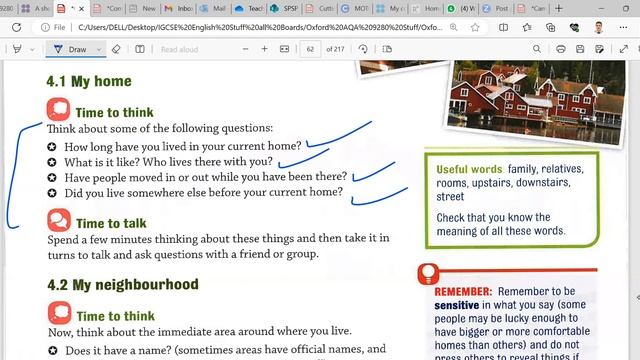Enter full screen via expand arrows
The height and width of the screenshot is (360, 640).
tap(624, 49)
